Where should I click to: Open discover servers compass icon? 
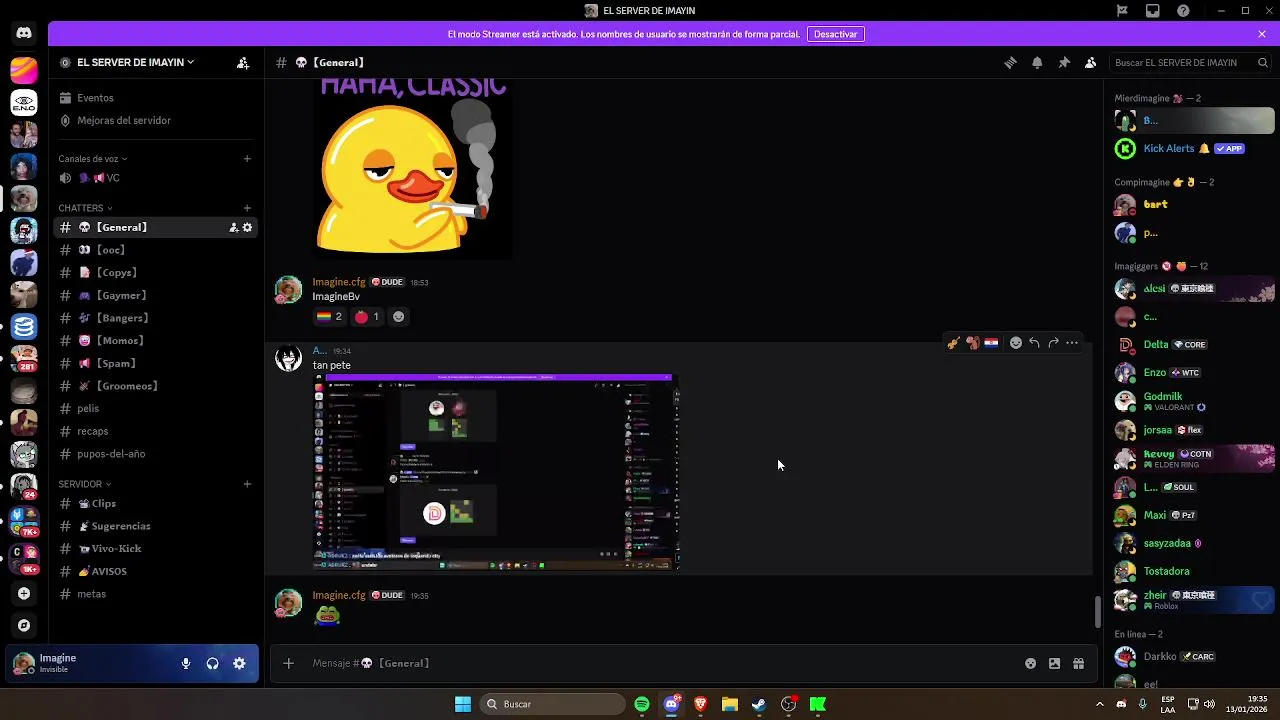[x=24, y=625]
